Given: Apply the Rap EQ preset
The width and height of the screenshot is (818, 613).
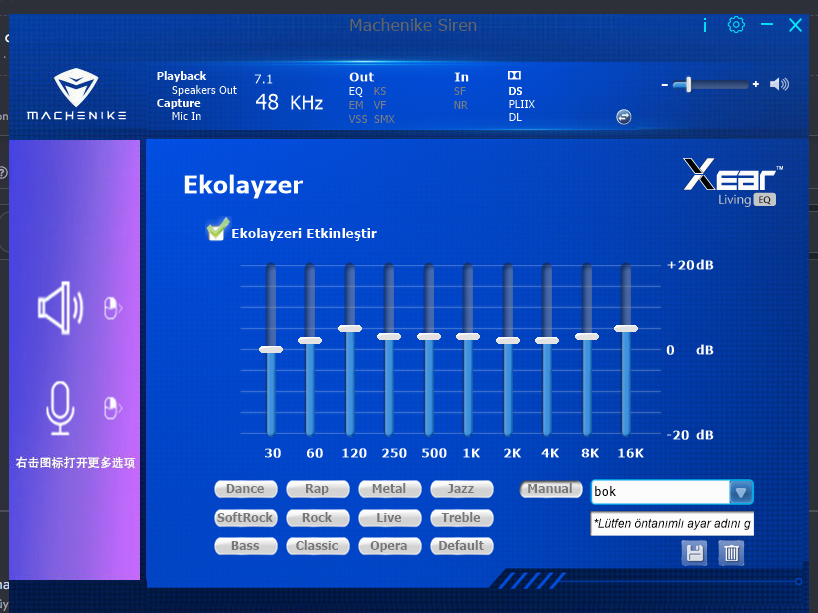Looking at the screenshot, I should [317, 489].
